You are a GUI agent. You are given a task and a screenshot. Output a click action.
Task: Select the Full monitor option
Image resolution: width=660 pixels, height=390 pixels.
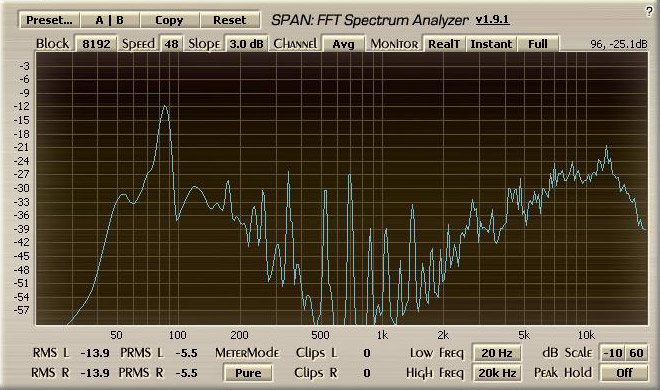tap(538, 44)
